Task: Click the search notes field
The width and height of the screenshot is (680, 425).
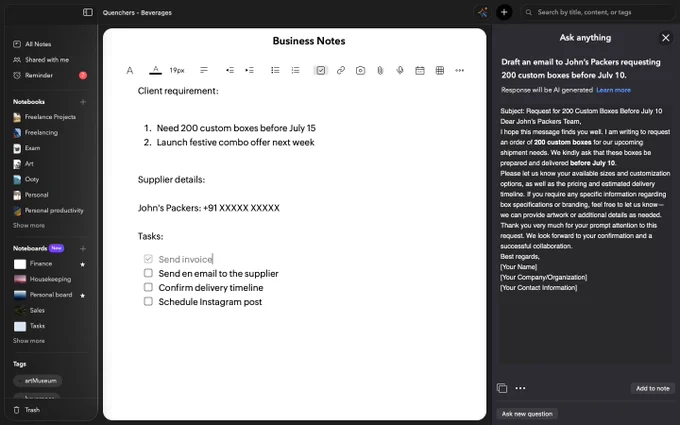Action: click(x=597, y=12)
